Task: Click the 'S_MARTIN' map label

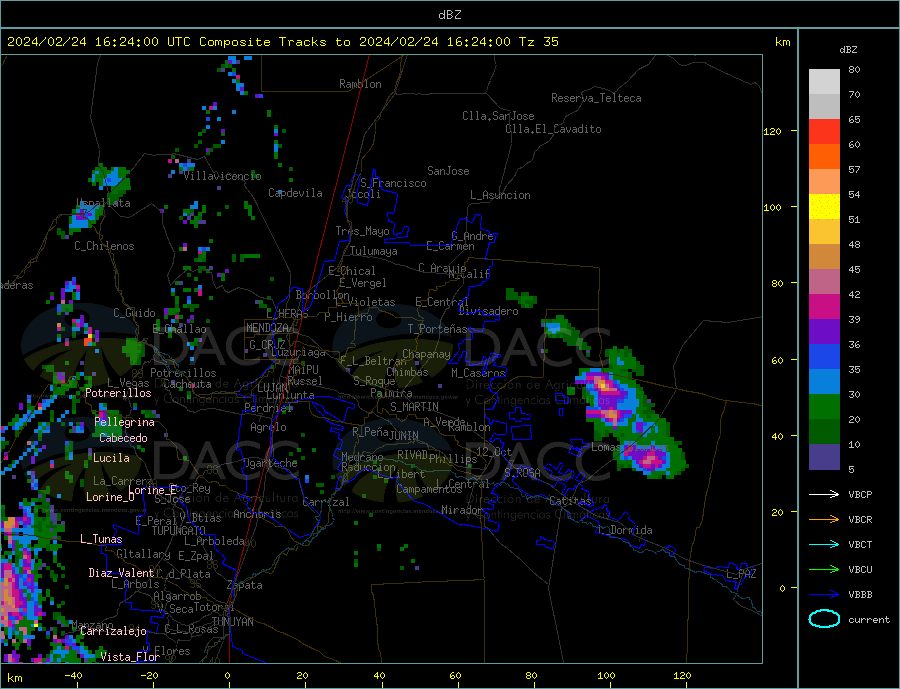Action: point(414,407)
